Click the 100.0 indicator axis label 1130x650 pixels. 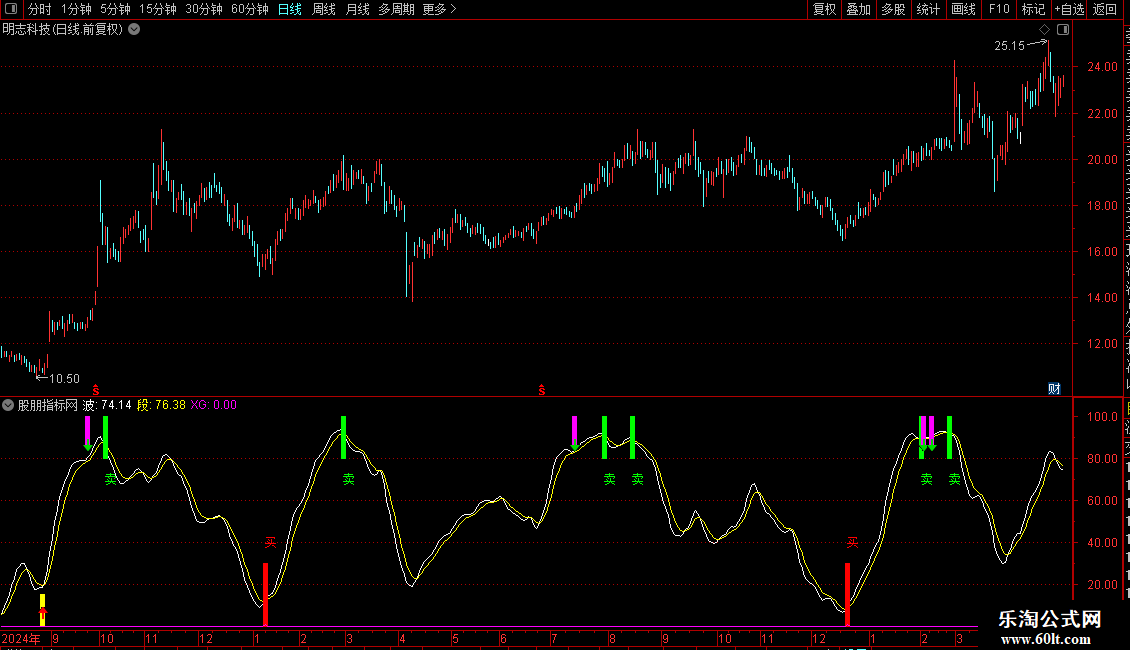[1102, 417]
